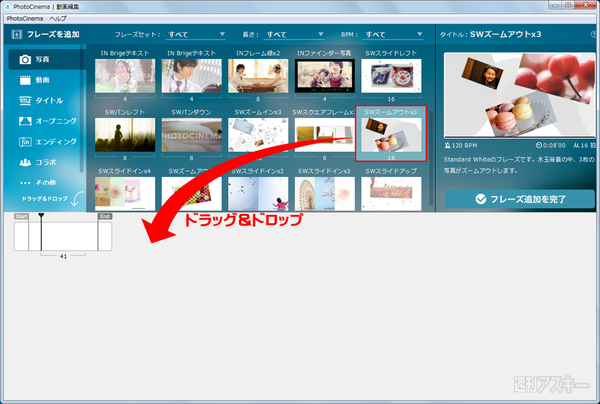This screenshot has width=600, height=404.
Task: Click the clapperboard icon beside 動画
Action: point(25,80)
